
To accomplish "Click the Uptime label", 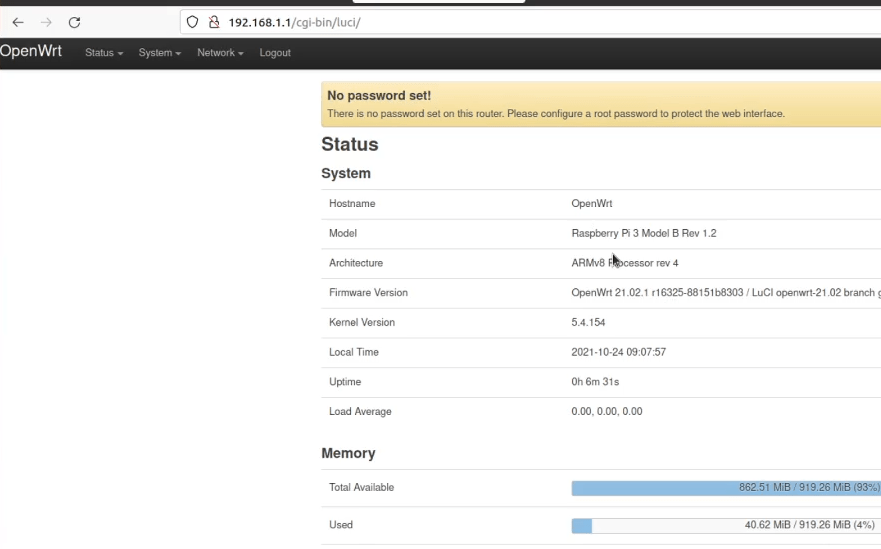I will (345, 382).
